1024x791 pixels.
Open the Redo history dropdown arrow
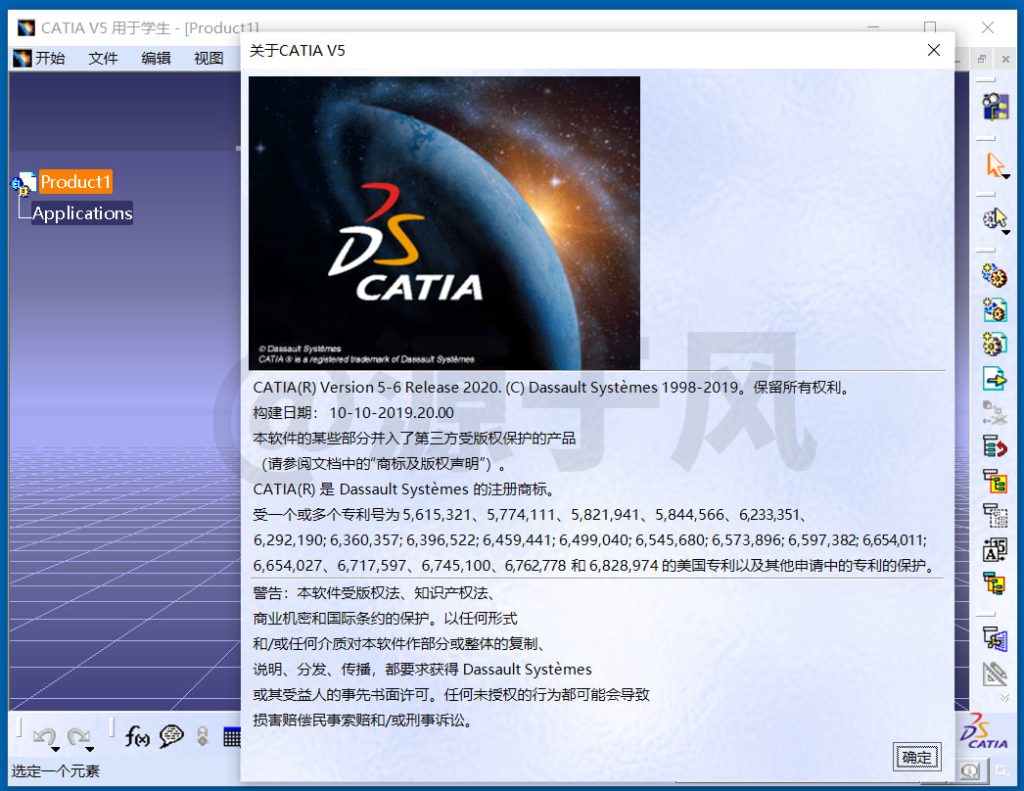tap(90, 749)
